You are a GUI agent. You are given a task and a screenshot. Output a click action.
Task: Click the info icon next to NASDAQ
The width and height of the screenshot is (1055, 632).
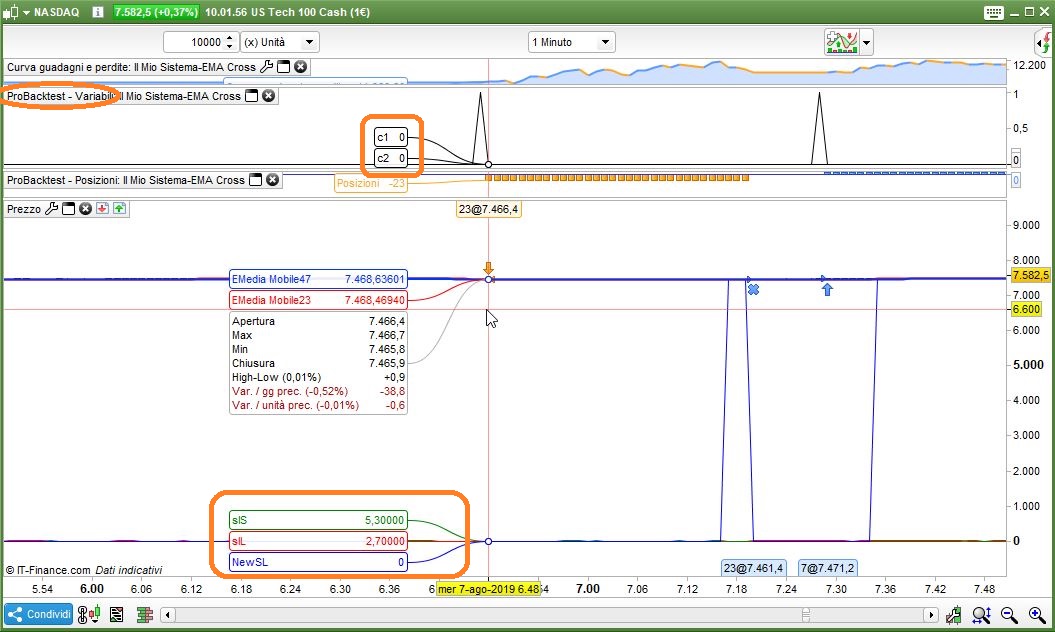(x=97, y=12)
